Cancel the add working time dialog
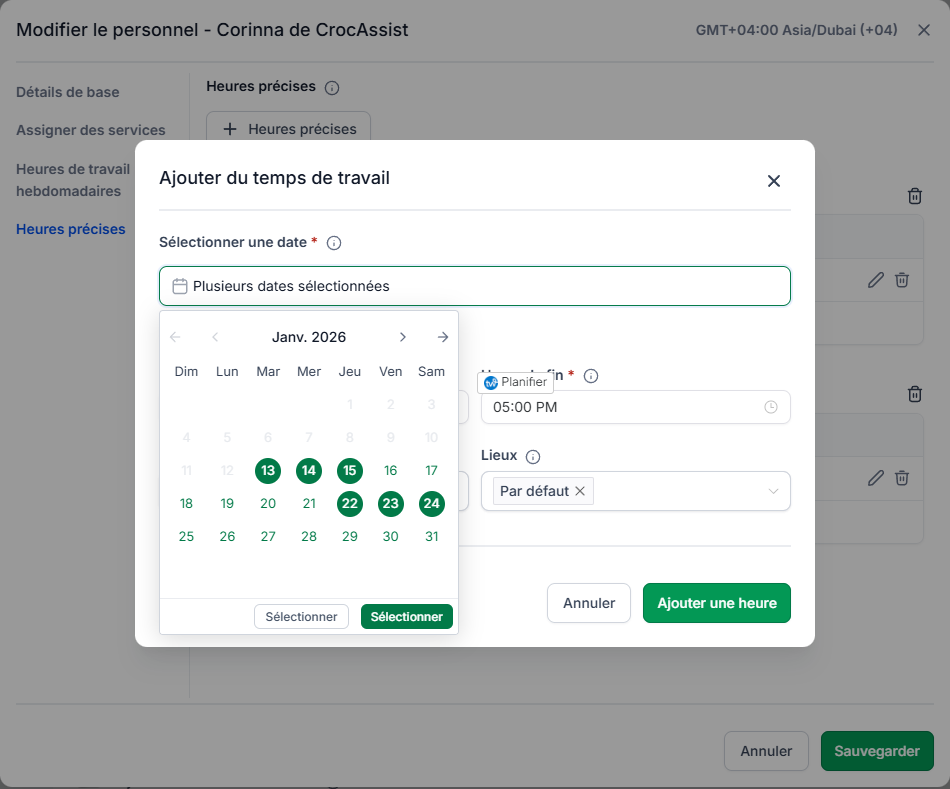 (589, 603)
